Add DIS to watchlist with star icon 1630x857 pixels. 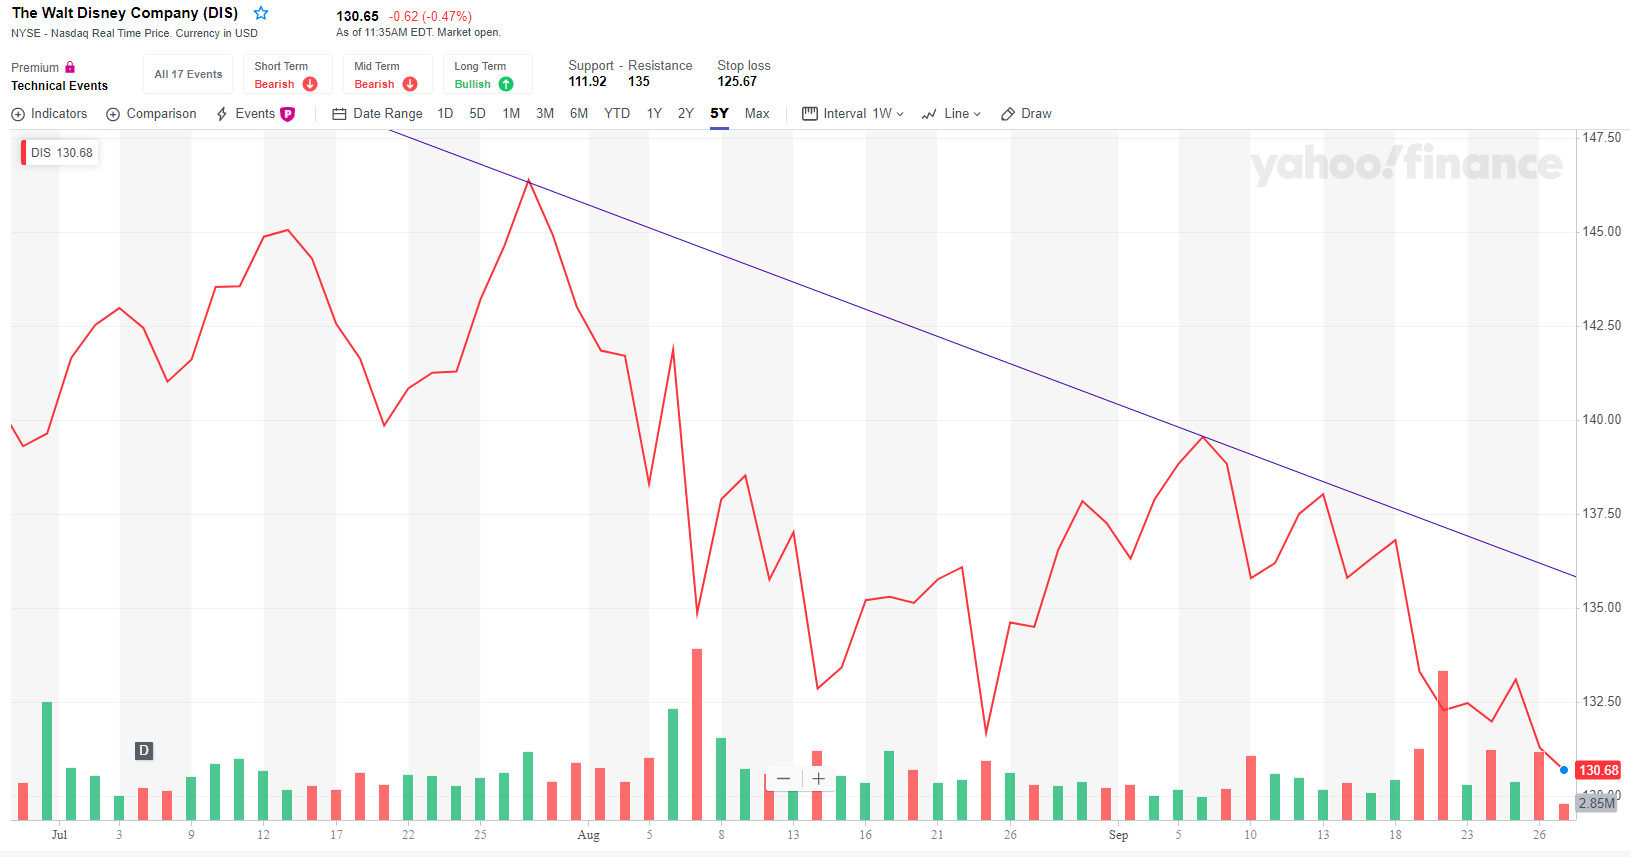(261, 13)
